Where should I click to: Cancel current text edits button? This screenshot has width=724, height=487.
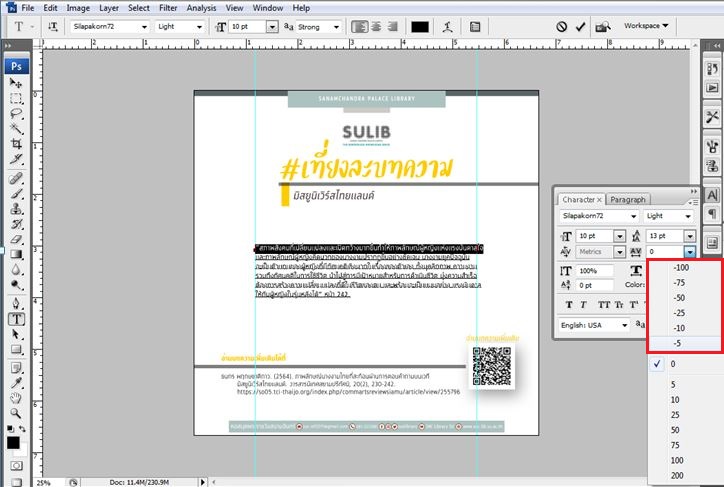point(561,27)
